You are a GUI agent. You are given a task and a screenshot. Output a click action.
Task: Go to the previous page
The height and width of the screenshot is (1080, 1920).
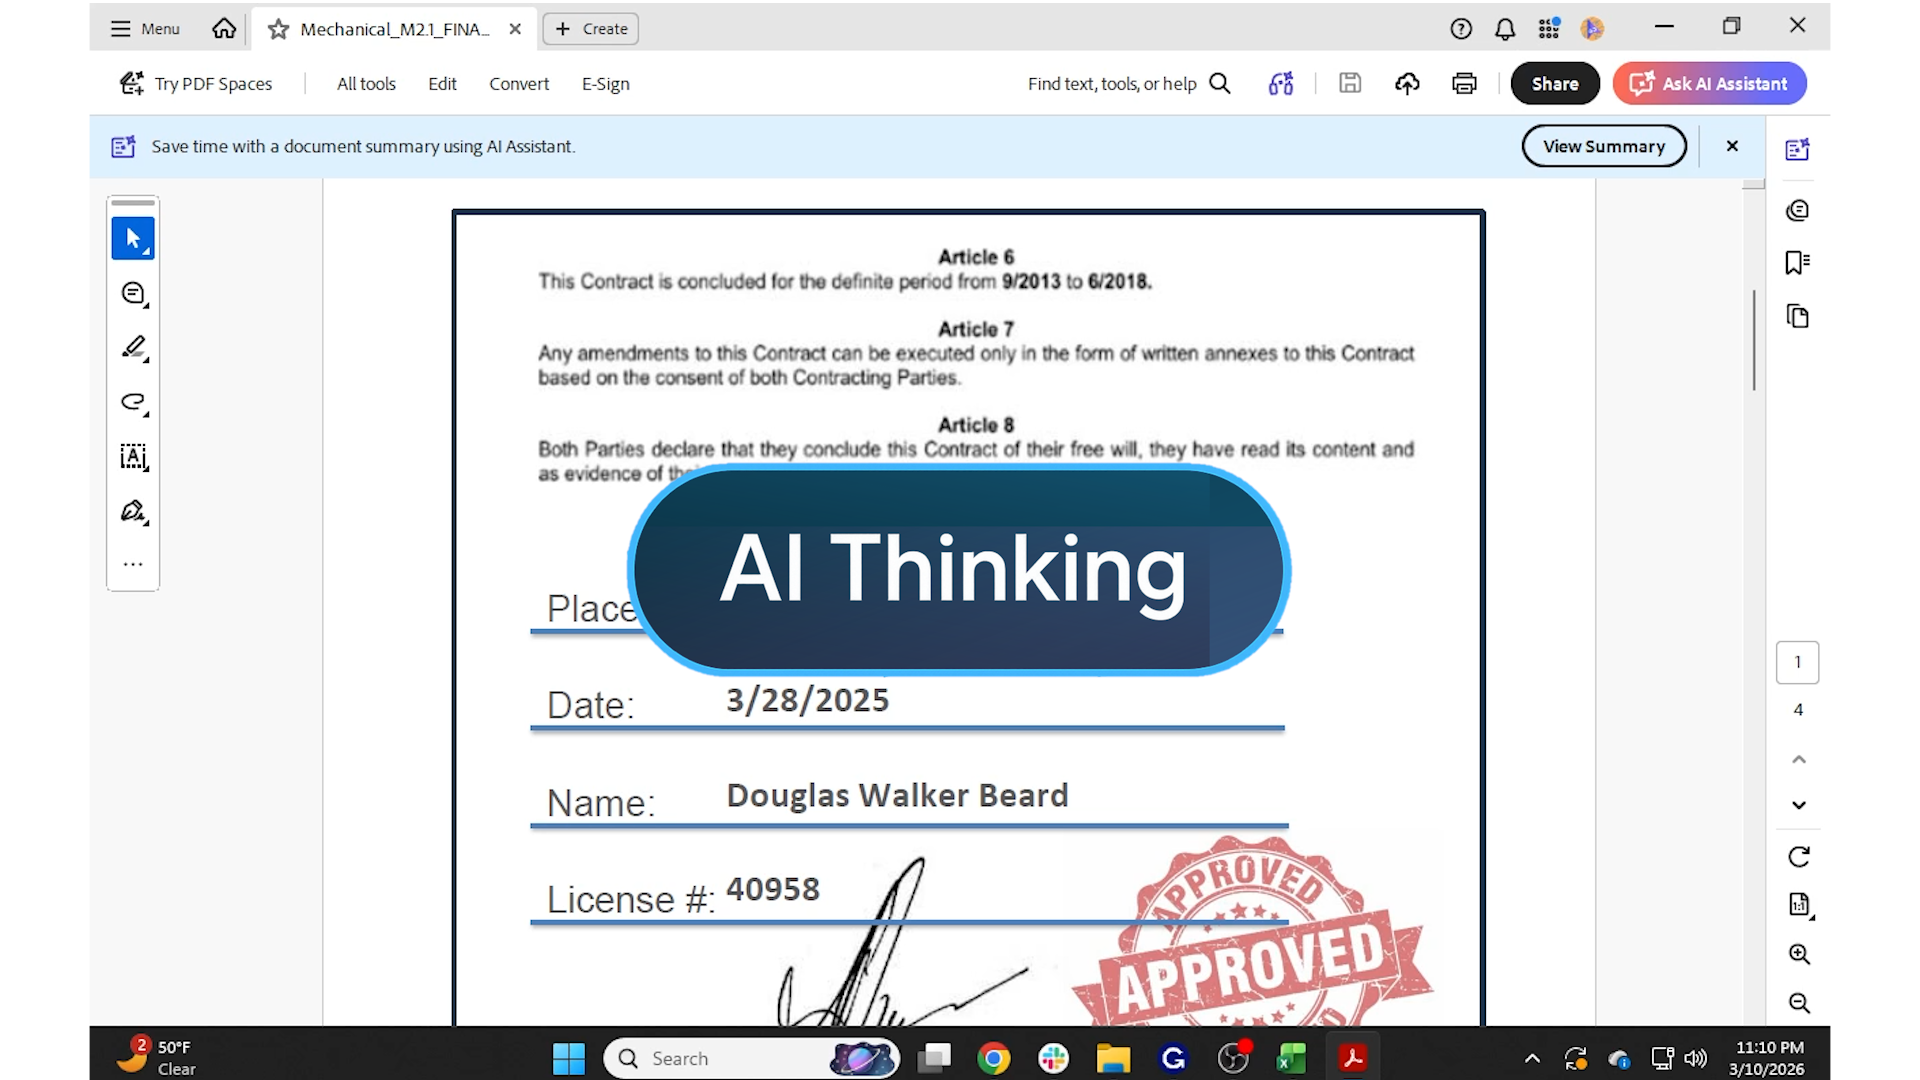(x=1799, y=760)
